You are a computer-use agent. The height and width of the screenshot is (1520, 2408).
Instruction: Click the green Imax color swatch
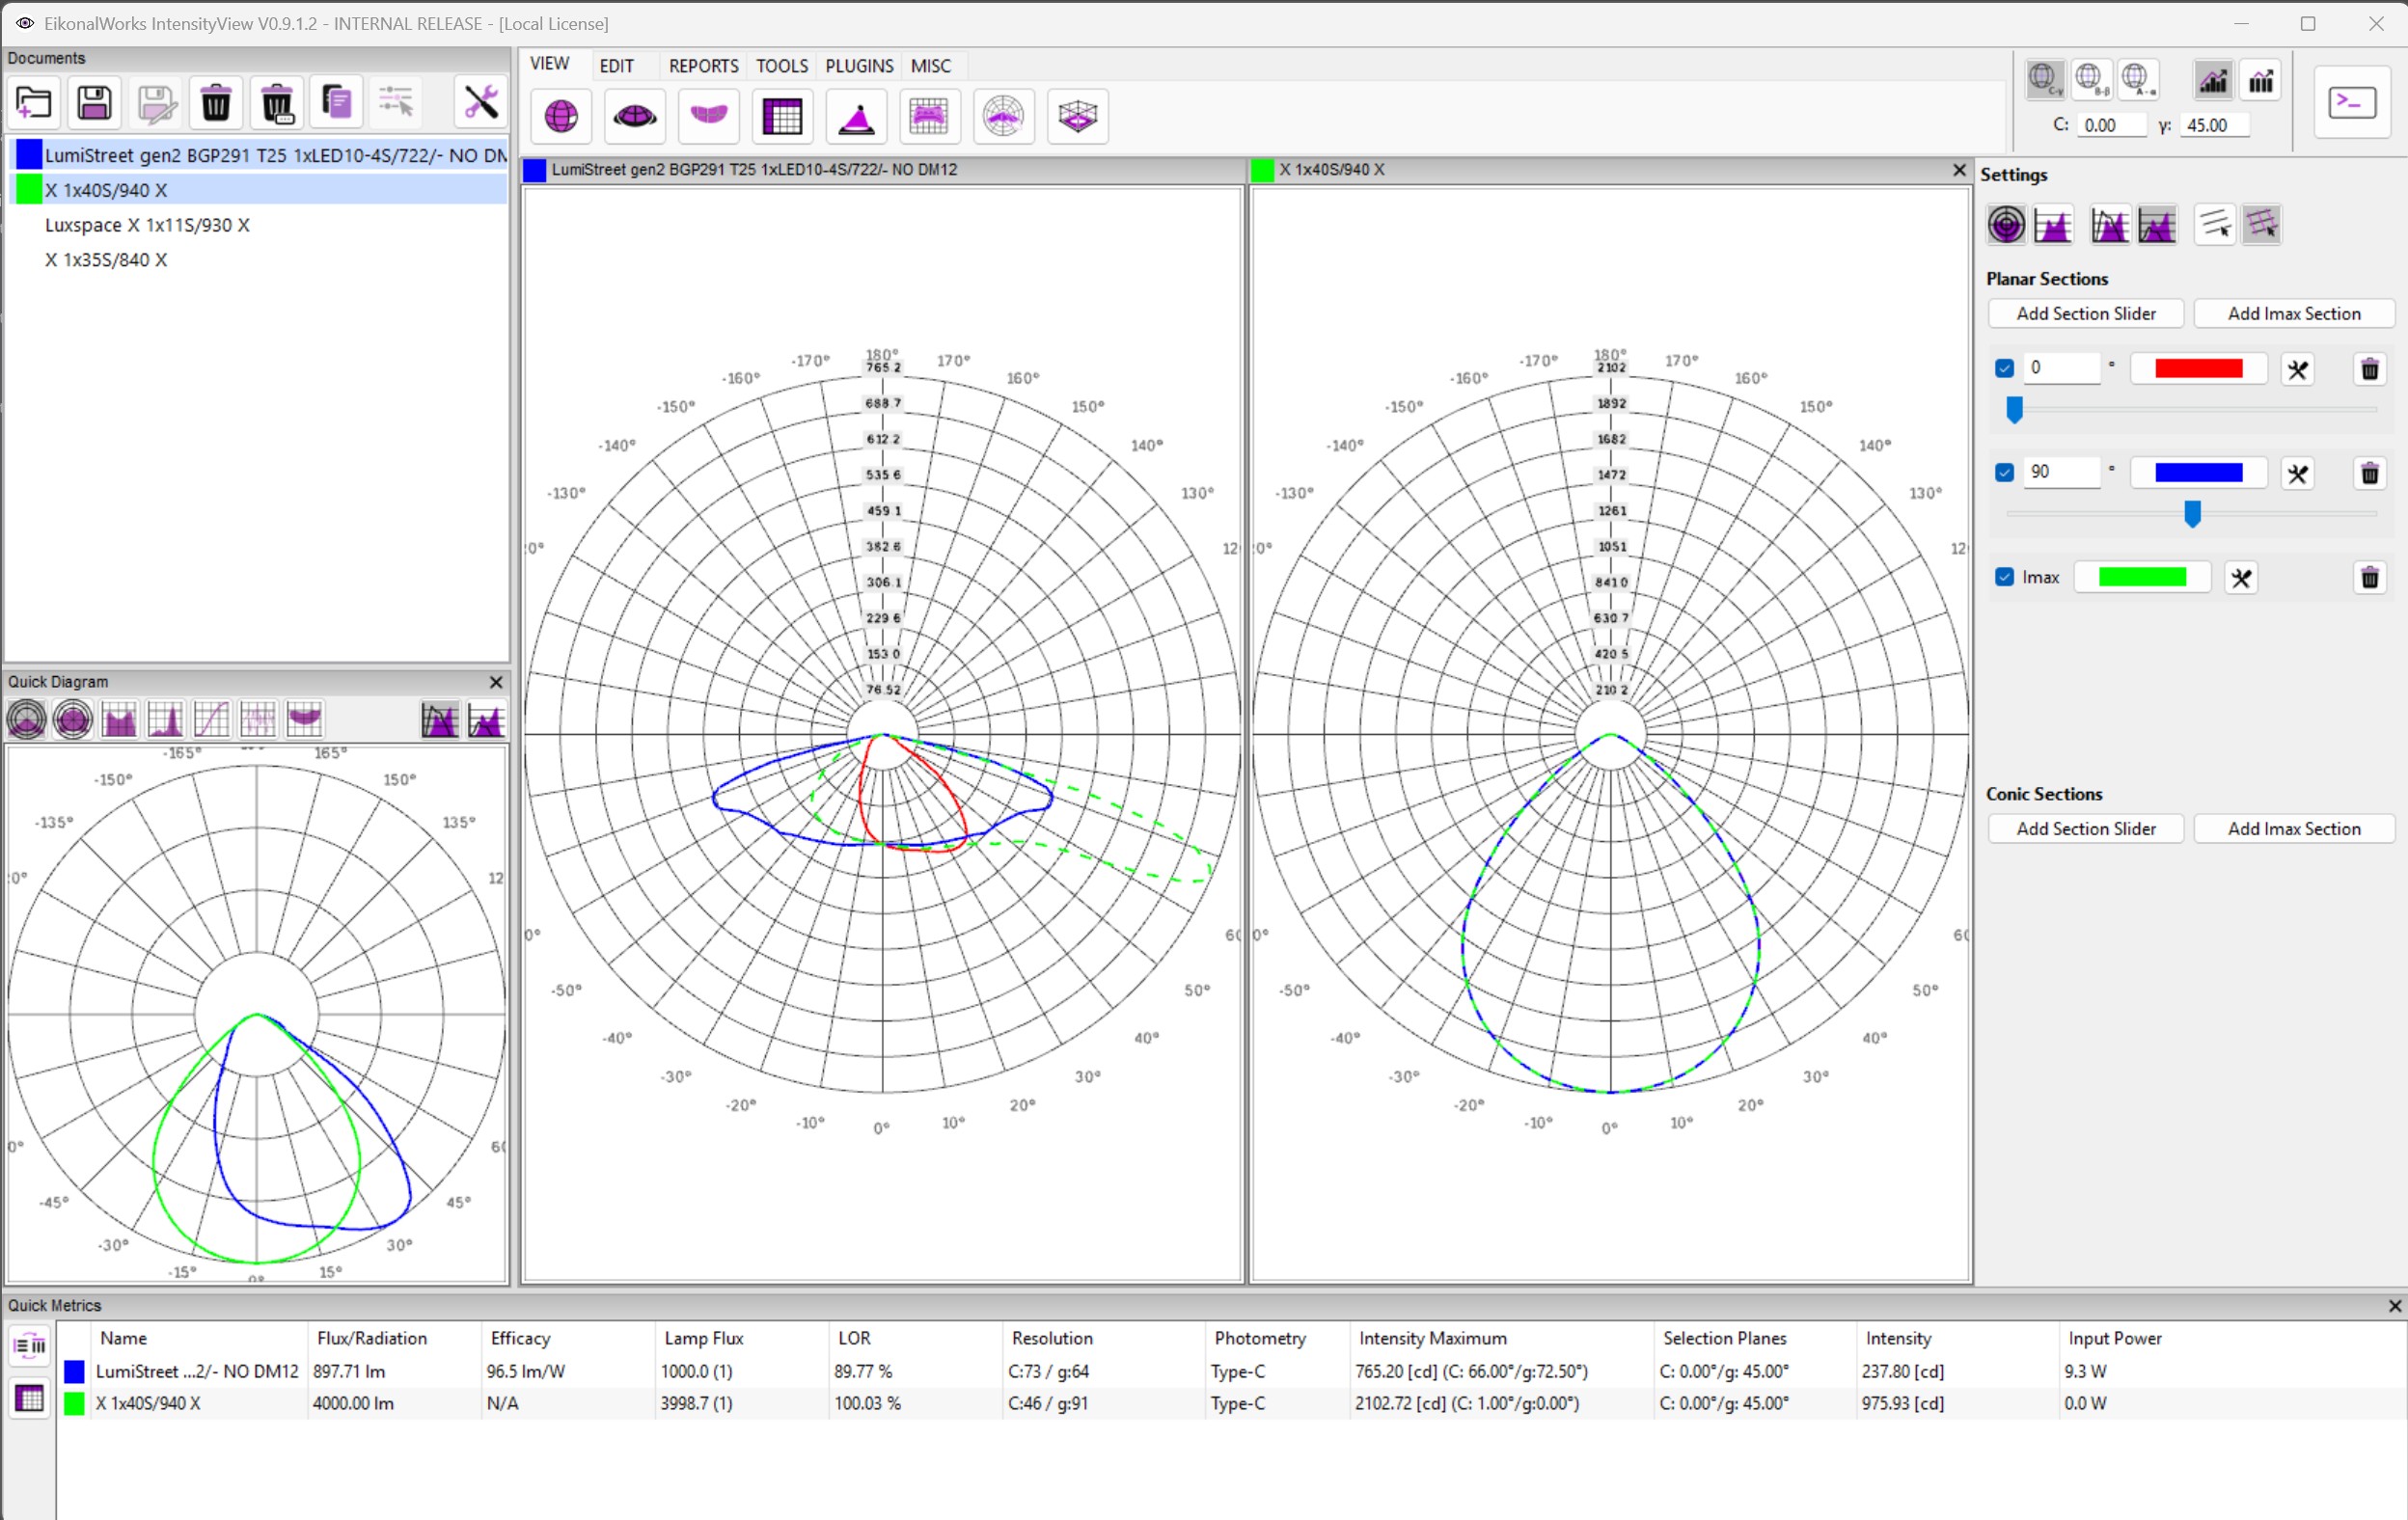click(x=2142, y=577)
